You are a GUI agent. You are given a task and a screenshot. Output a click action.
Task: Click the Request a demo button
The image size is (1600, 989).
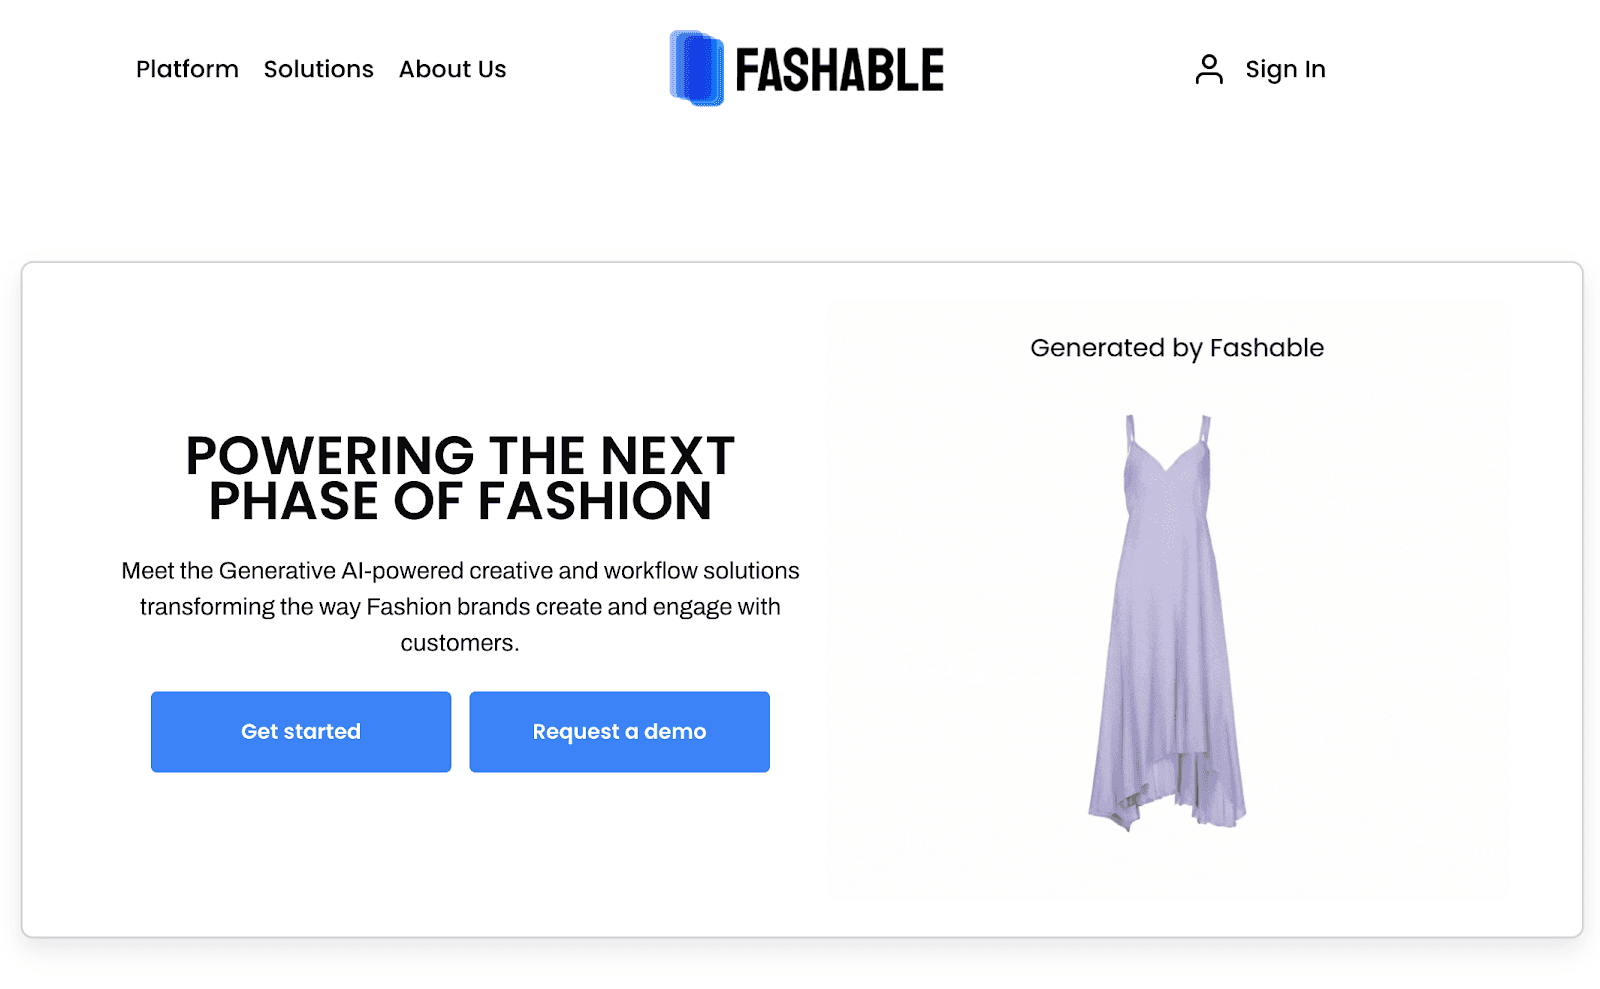(x=619, y=731)
